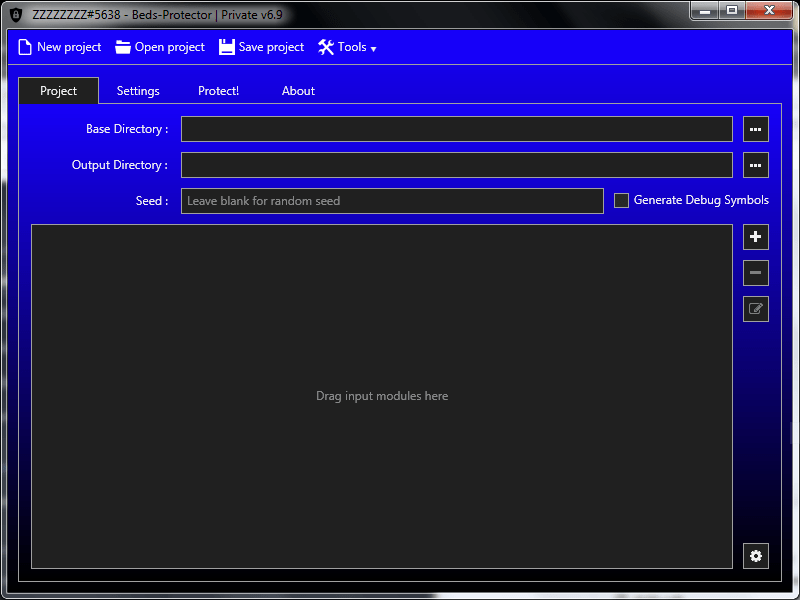Viewport: 800px width, 600px height.
Task: Click Open project label in toolbar
Action: coord(169,47)
